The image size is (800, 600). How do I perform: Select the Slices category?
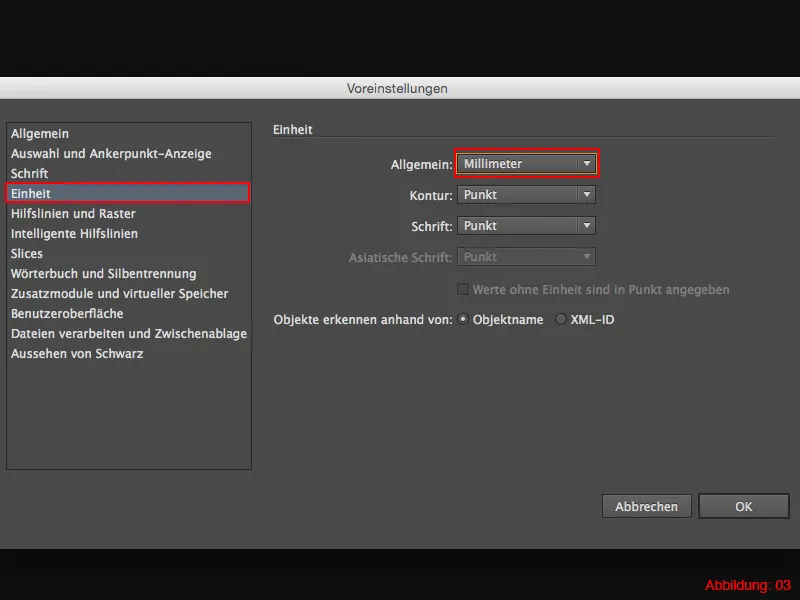[x=129, y=254]
